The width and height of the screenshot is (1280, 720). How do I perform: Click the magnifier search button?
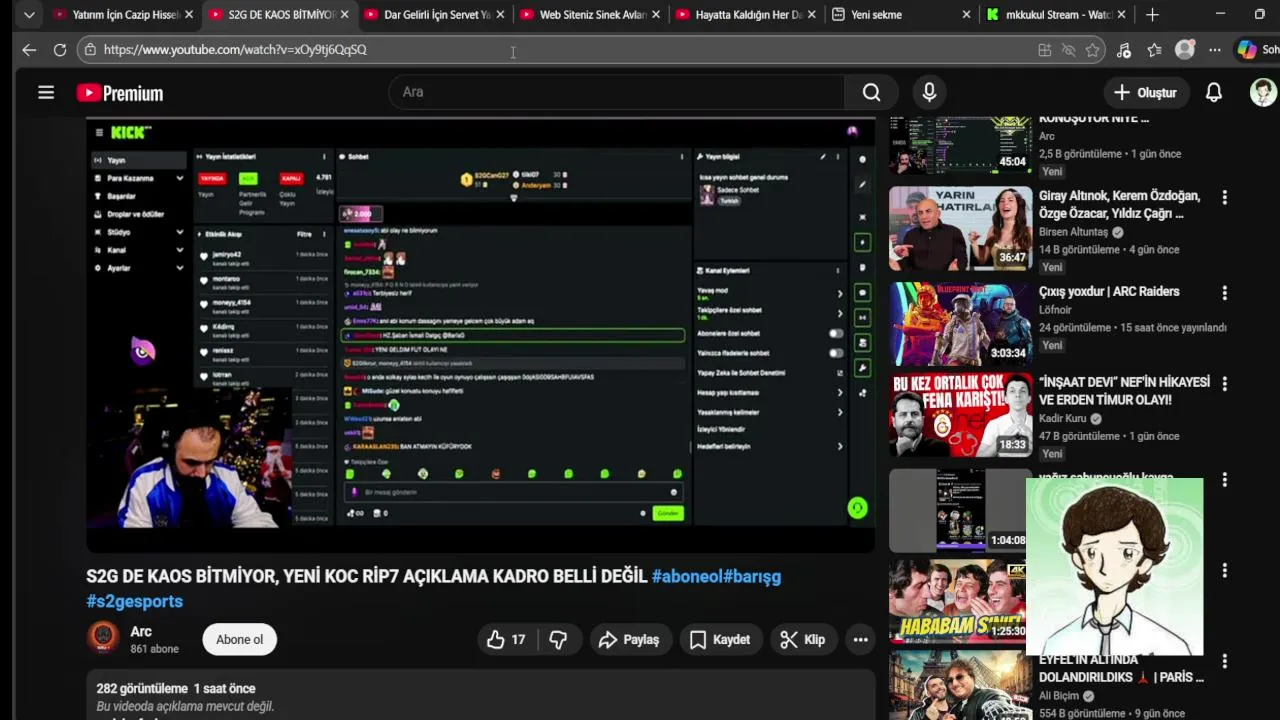(871, 92)
